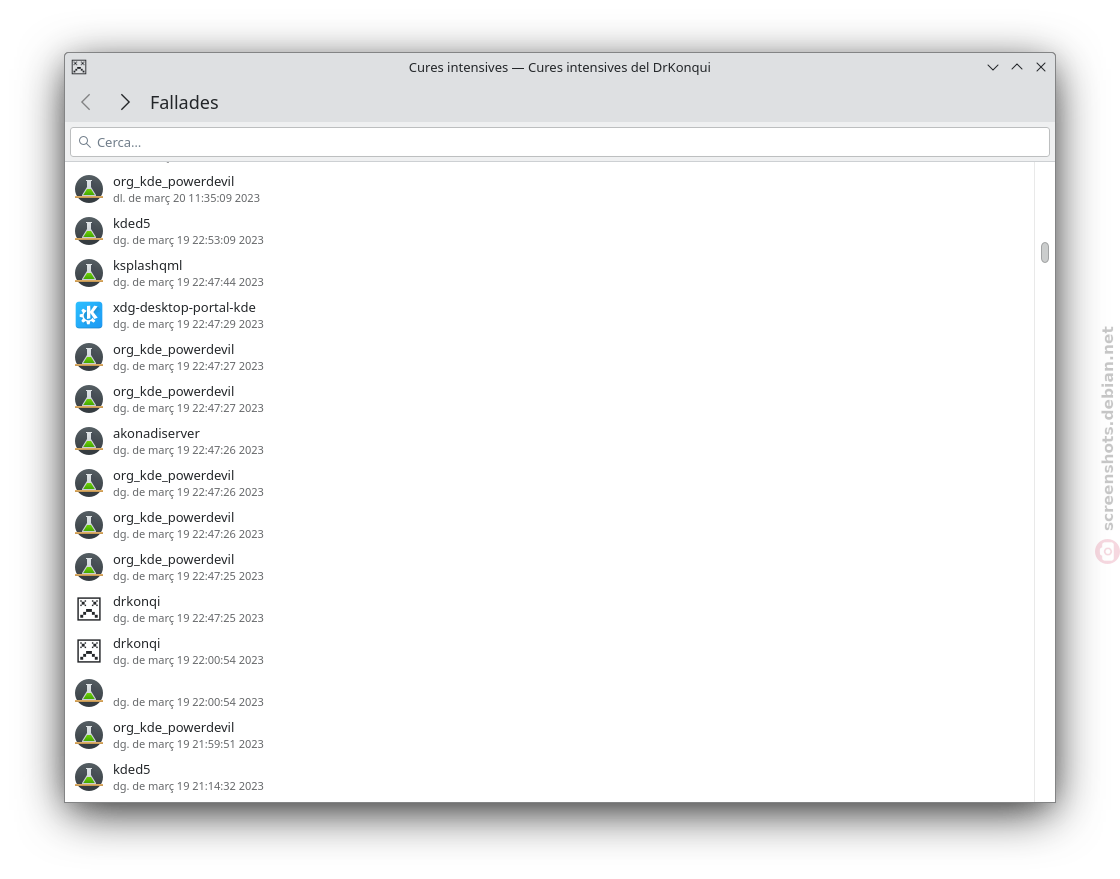Close the Cures intensives window
Viewport: 1120px width, 879px height.
(x=1041, y=67)
